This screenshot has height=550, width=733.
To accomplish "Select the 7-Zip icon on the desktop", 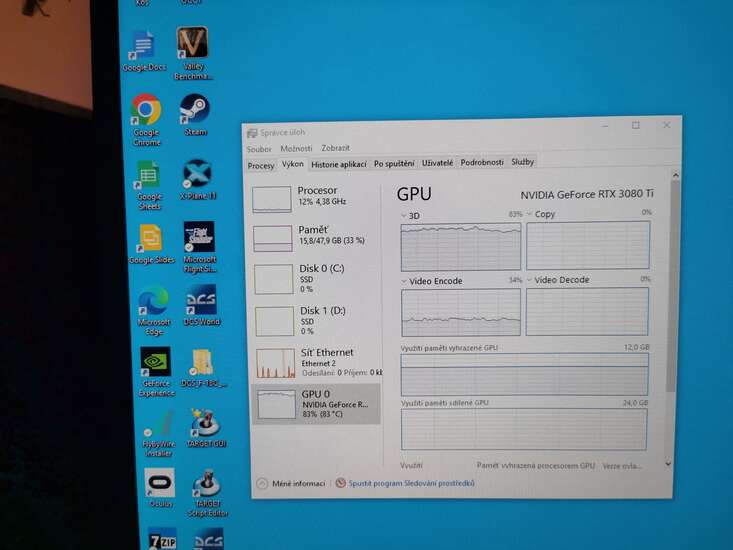I will [x=163, y=538].
